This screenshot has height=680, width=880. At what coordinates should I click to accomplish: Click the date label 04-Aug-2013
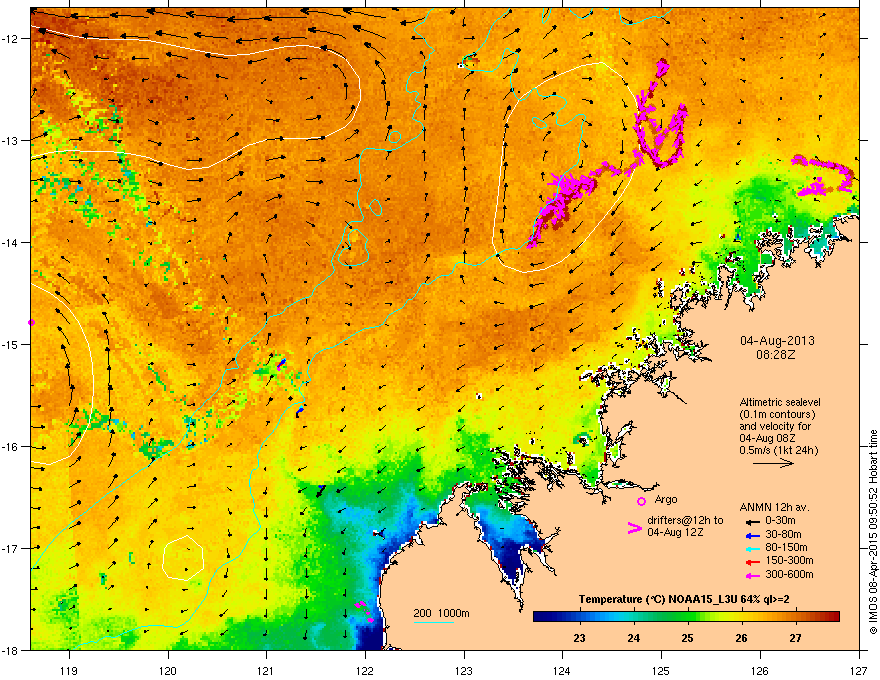click(x=777, y=341)
